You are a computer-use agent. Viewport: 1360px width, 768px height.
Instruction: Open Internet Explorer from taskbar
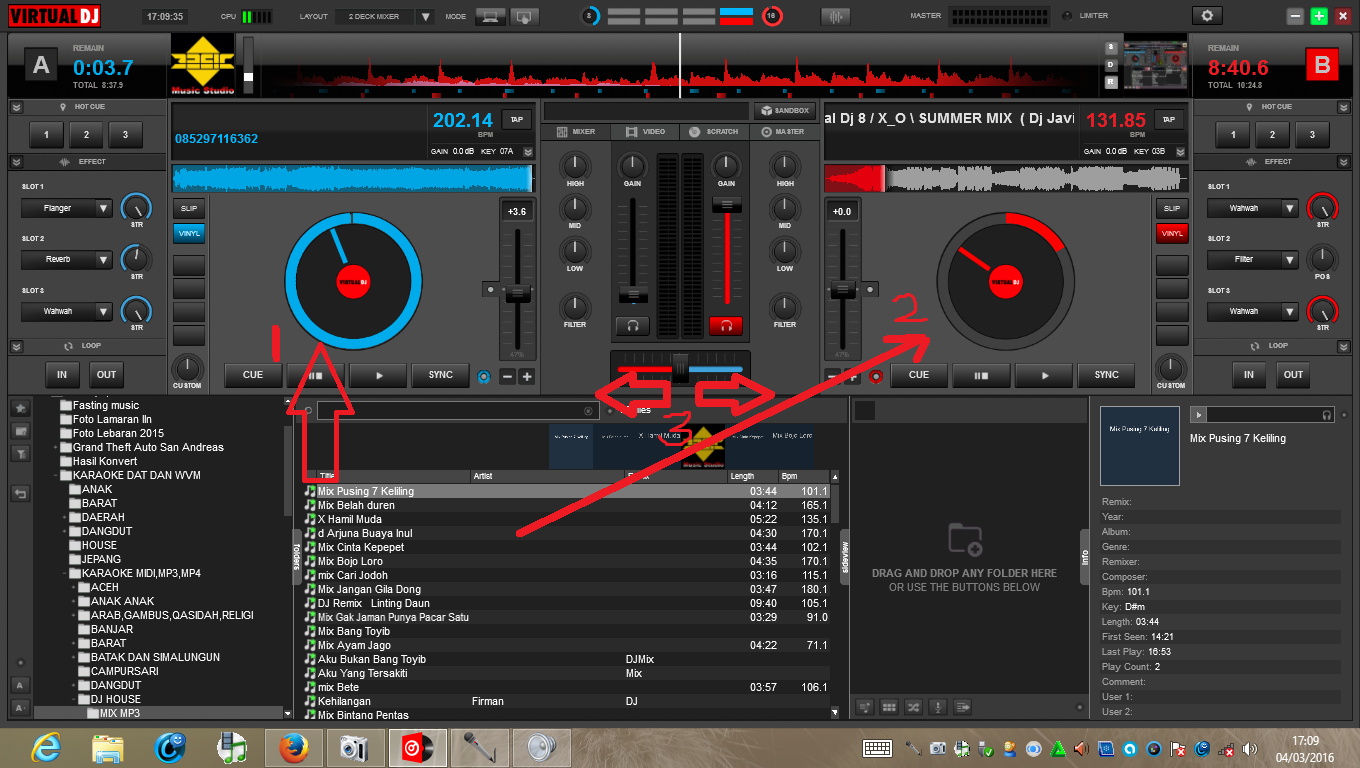click(47, 747)
